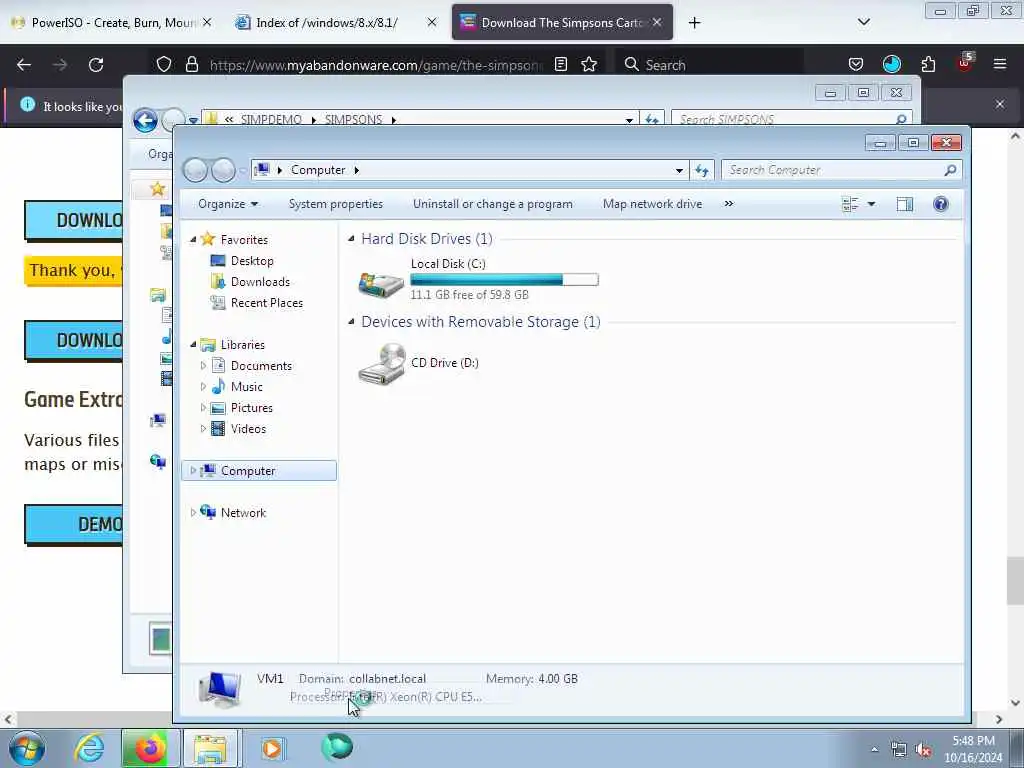The height and width of the screenshot is (768, 1024).
Task: Click Map network drive
Action: (x=652, y=204)
